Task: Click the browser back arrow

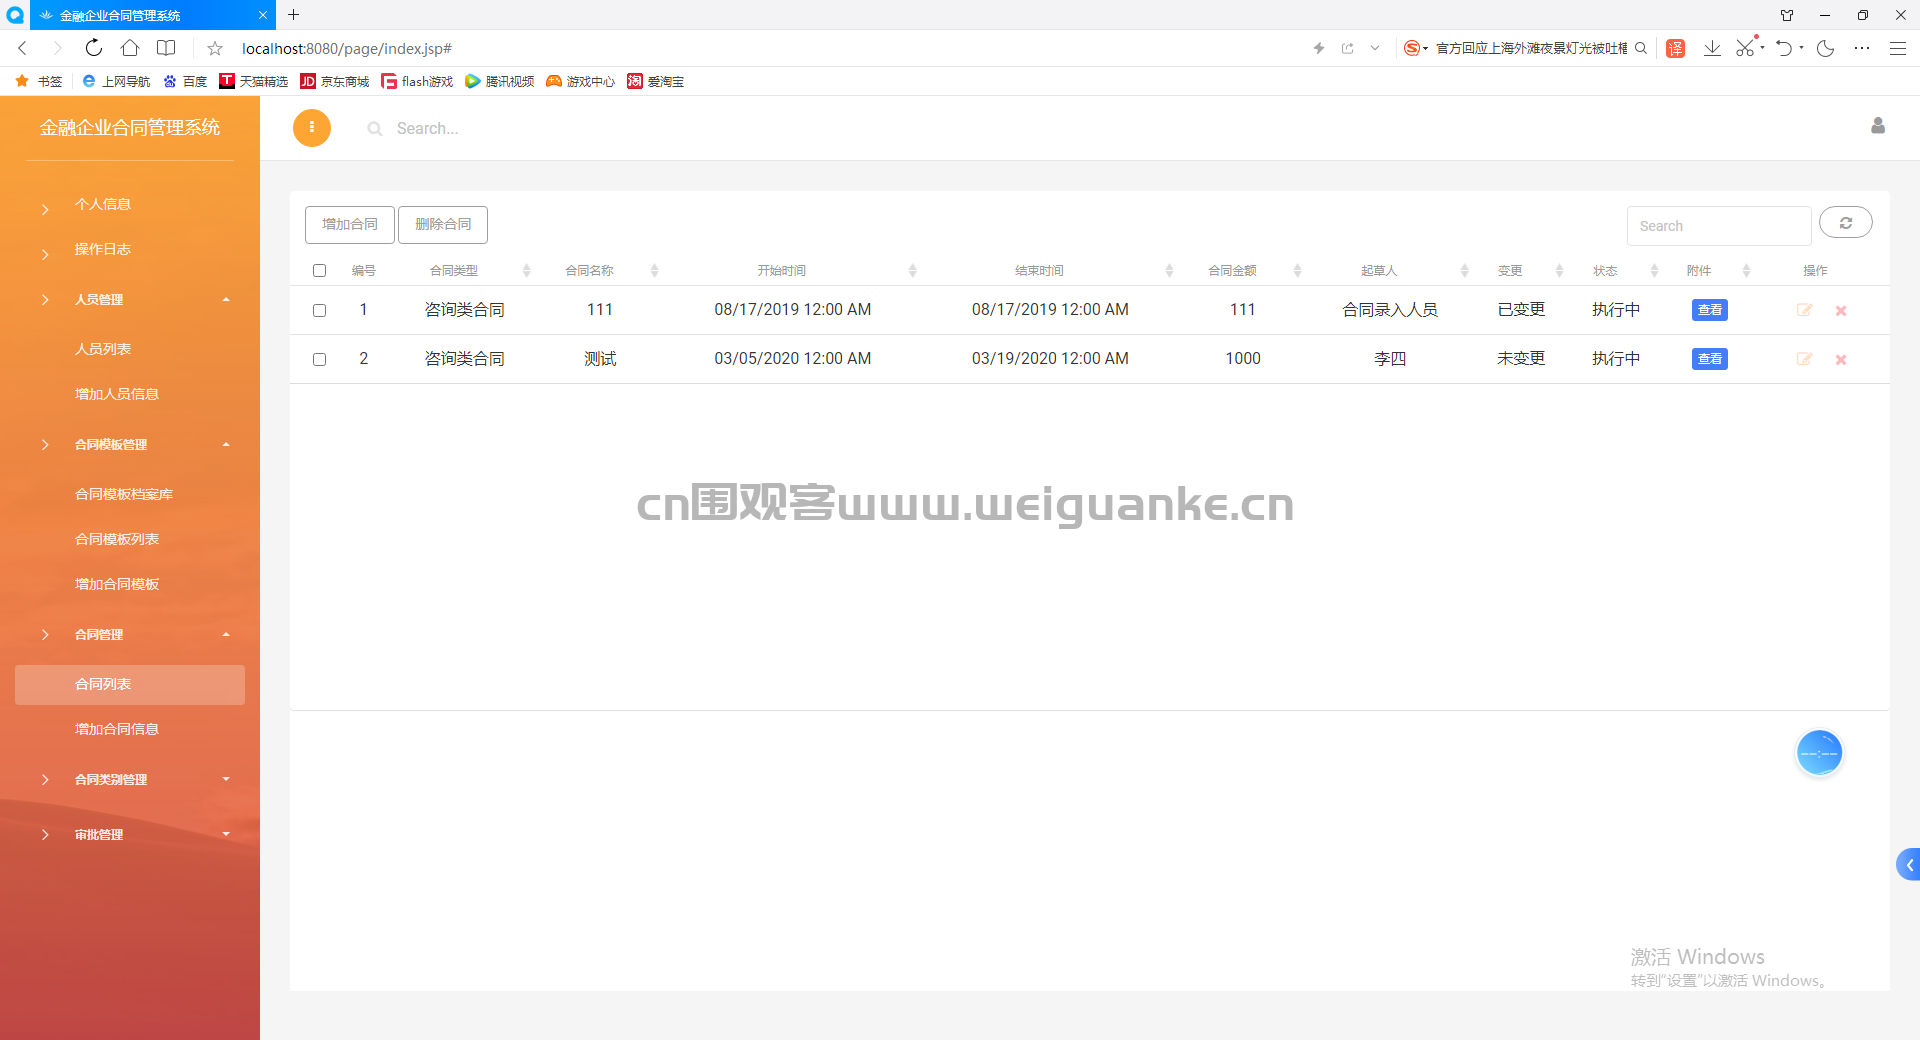Action: click(x=22, y=48)
